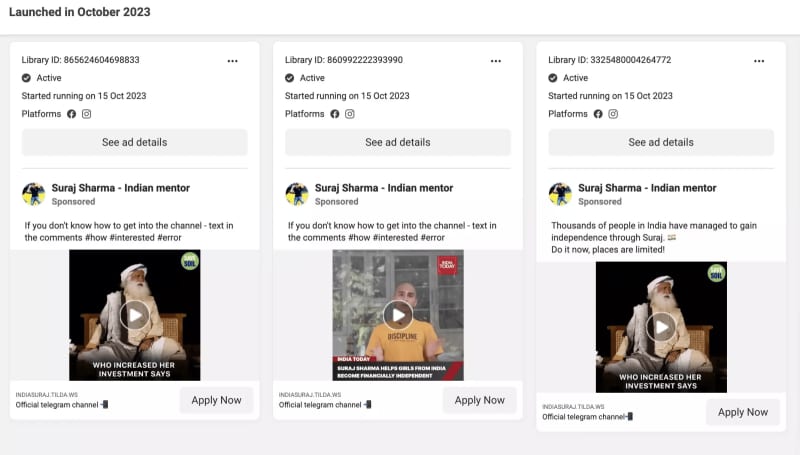800x455 pixels.
Task: Click Instagram platform icon on first ad
Action: pos(87,114)
